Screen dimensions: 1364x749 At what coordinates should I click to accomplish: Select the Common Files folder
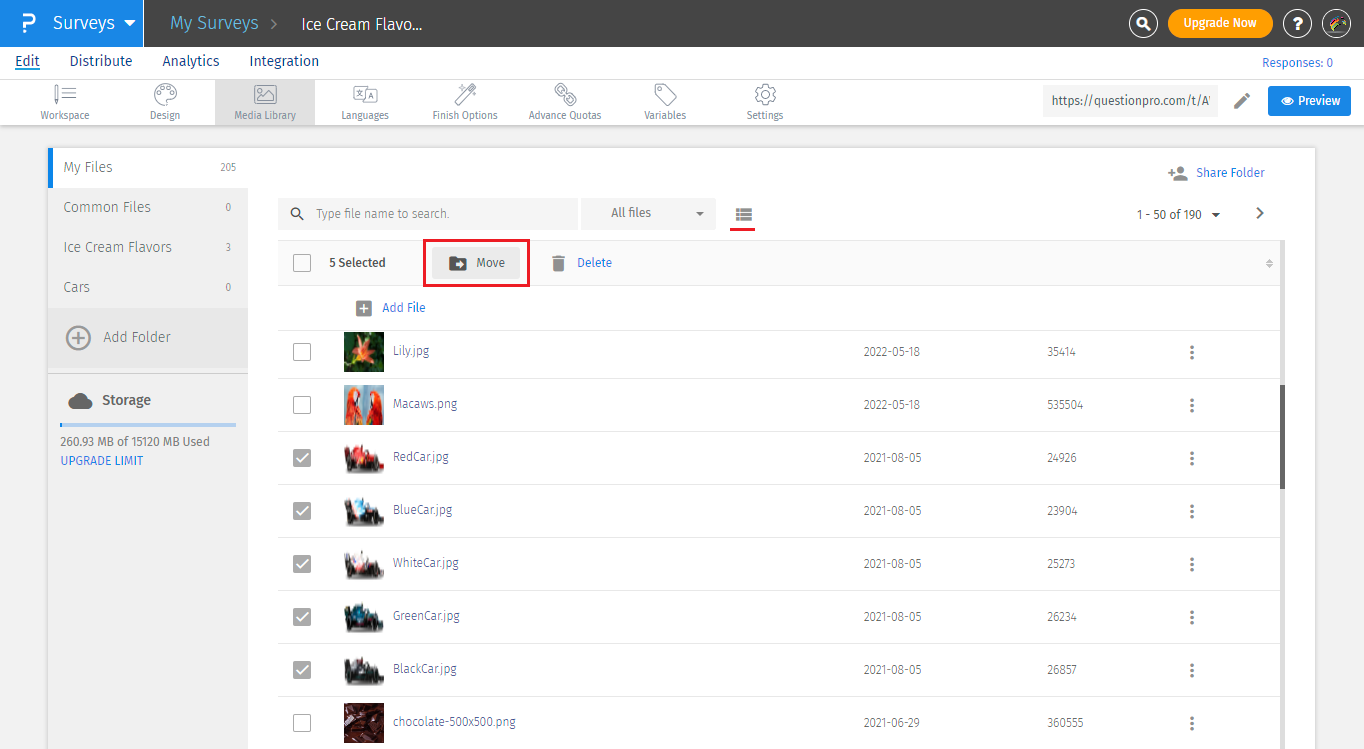[148, 207]
